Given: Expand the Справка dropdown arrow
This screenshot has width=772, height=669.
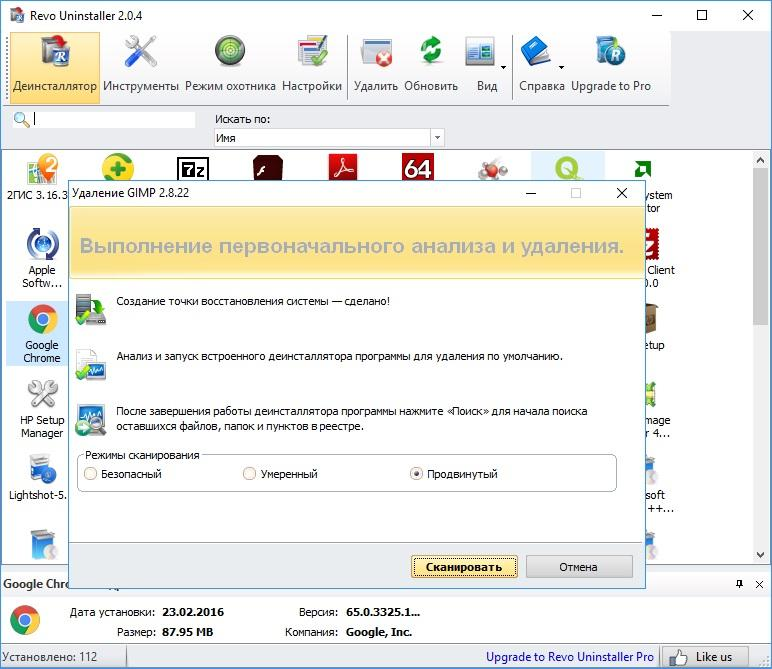Looking at the screenshot, I should tap(561, 67).
